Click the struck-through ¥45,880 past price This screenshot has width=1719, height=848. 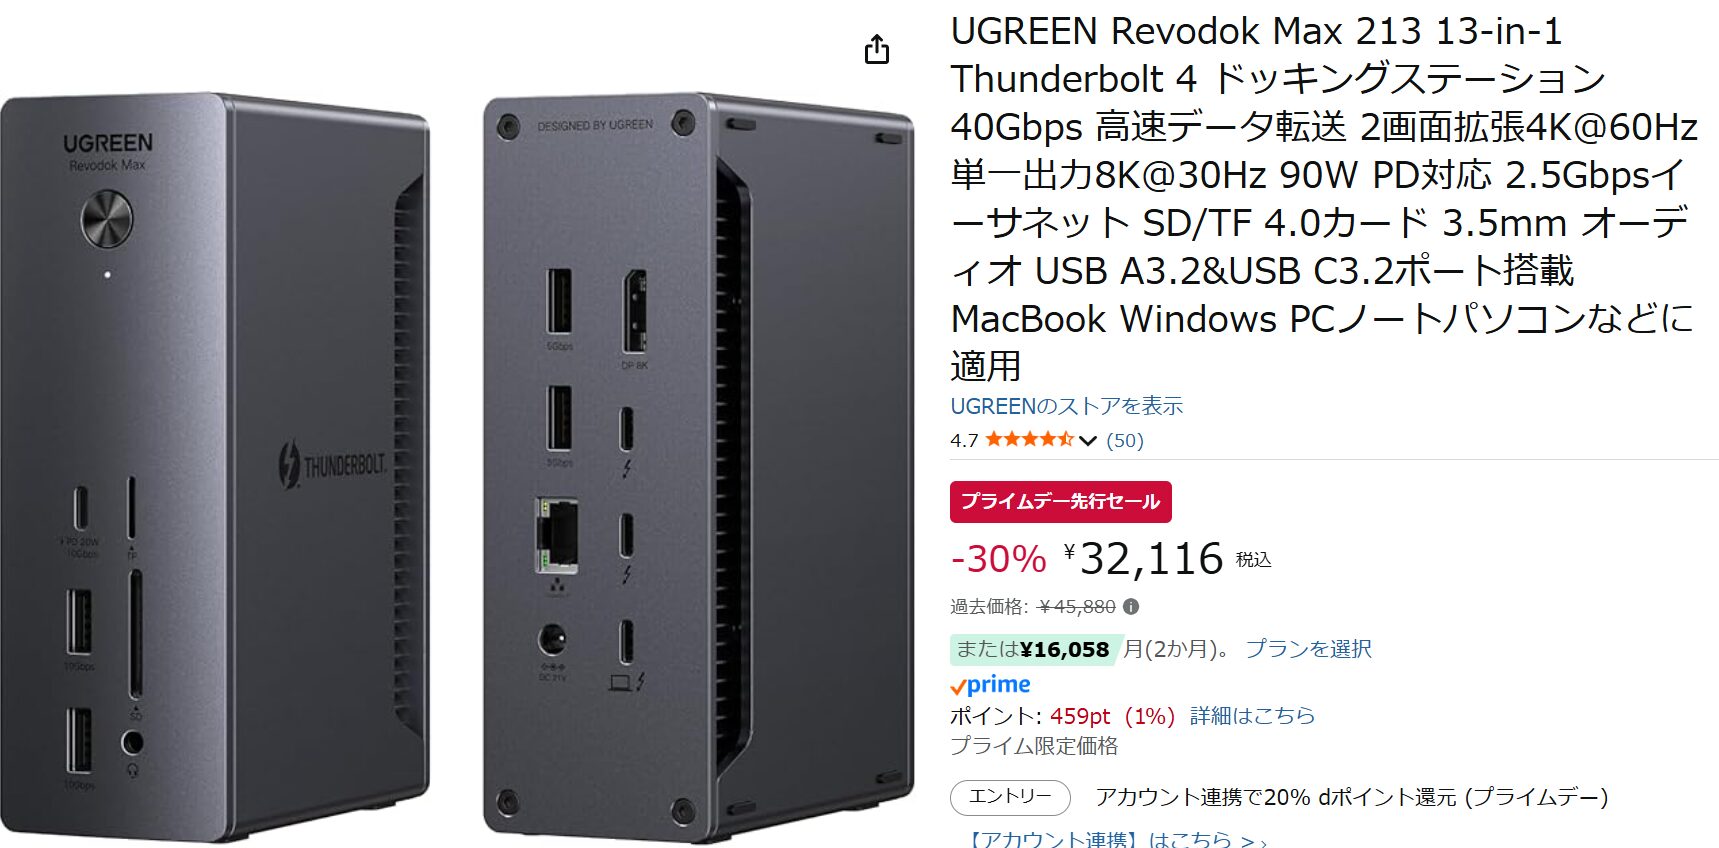(x=1077, y=606)
